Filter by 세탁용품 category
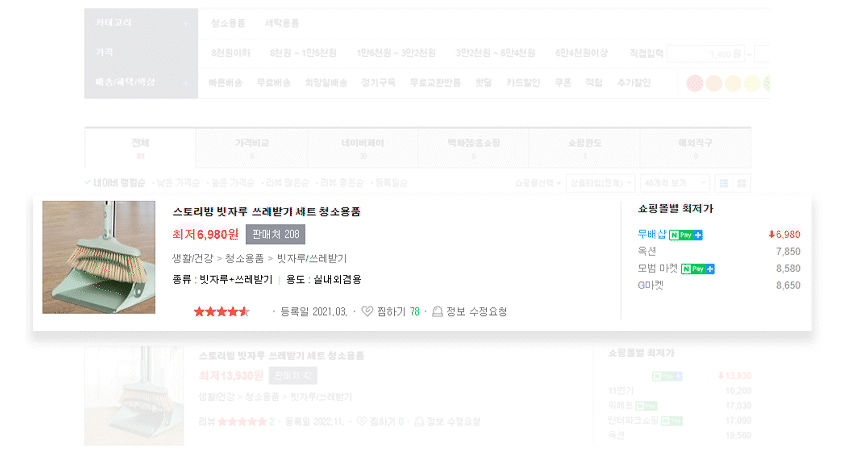The height and width of the screenshot is (460, 860). [x=282, y=23]
